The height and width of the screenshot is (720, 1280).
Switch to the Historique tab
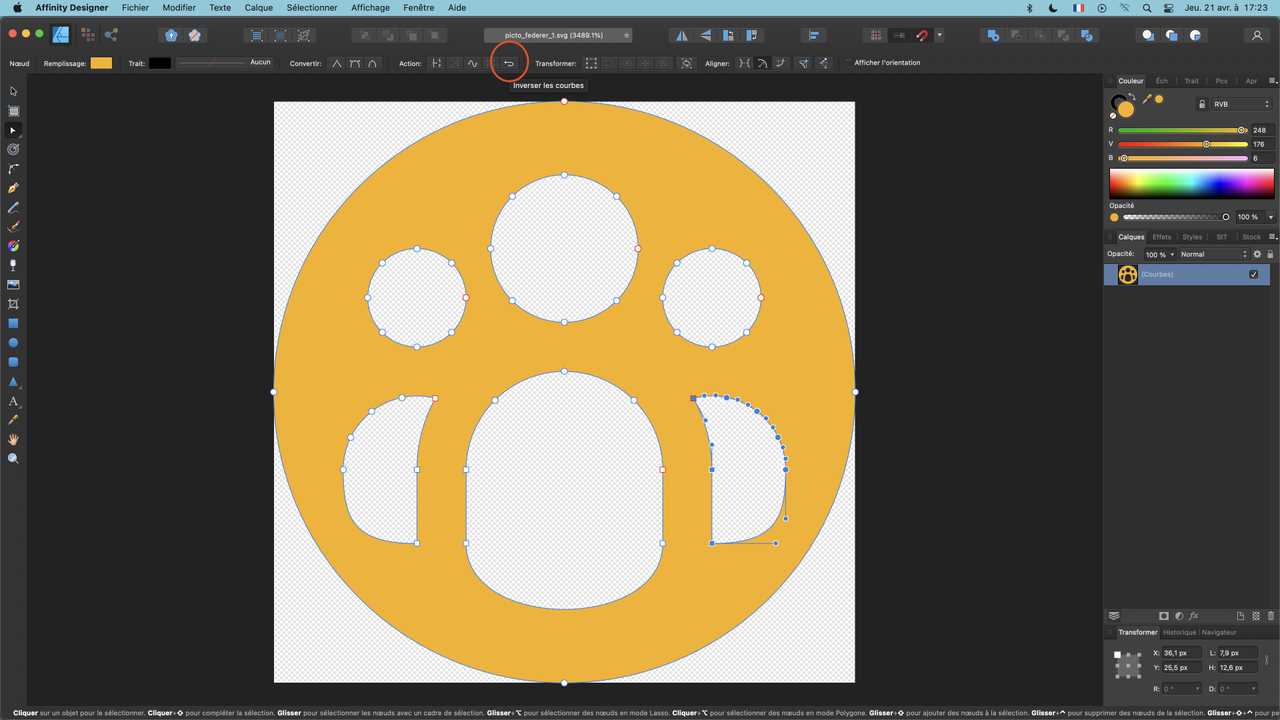pos(1179,632)
